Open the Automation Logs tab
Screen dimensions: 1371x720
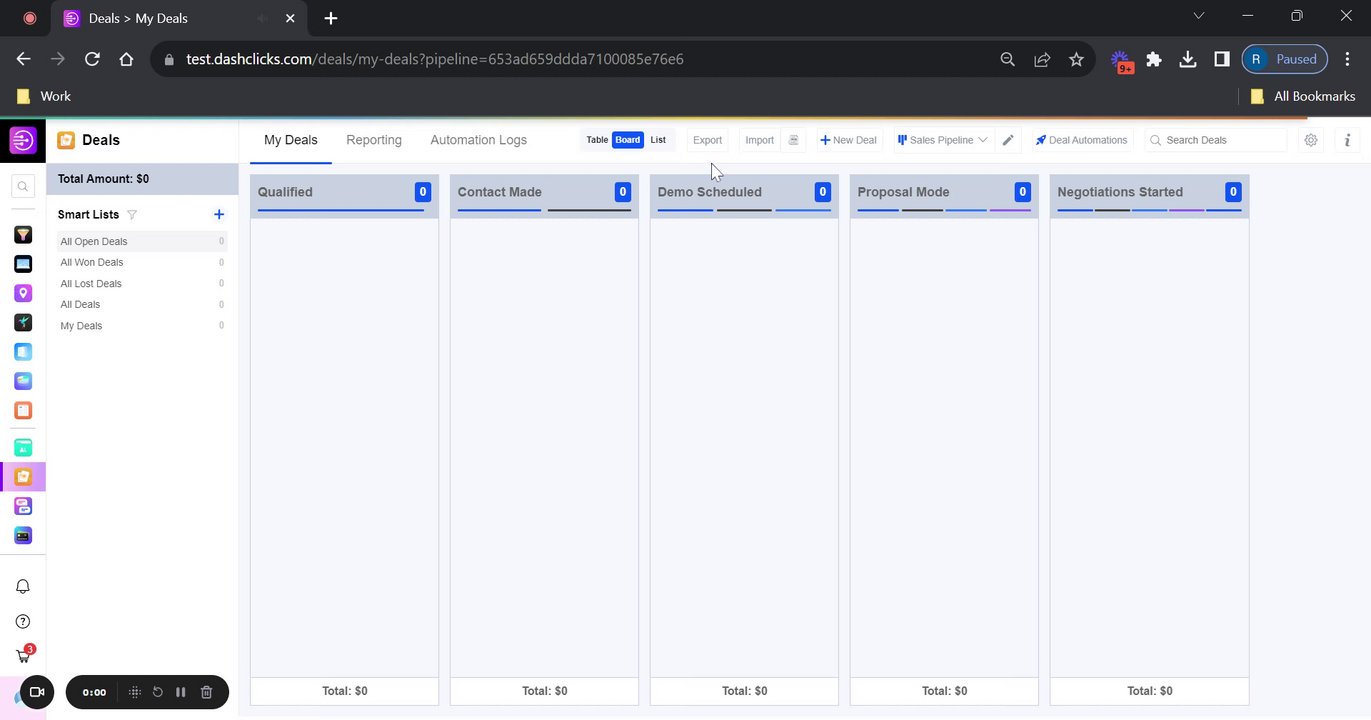(479, 140)
